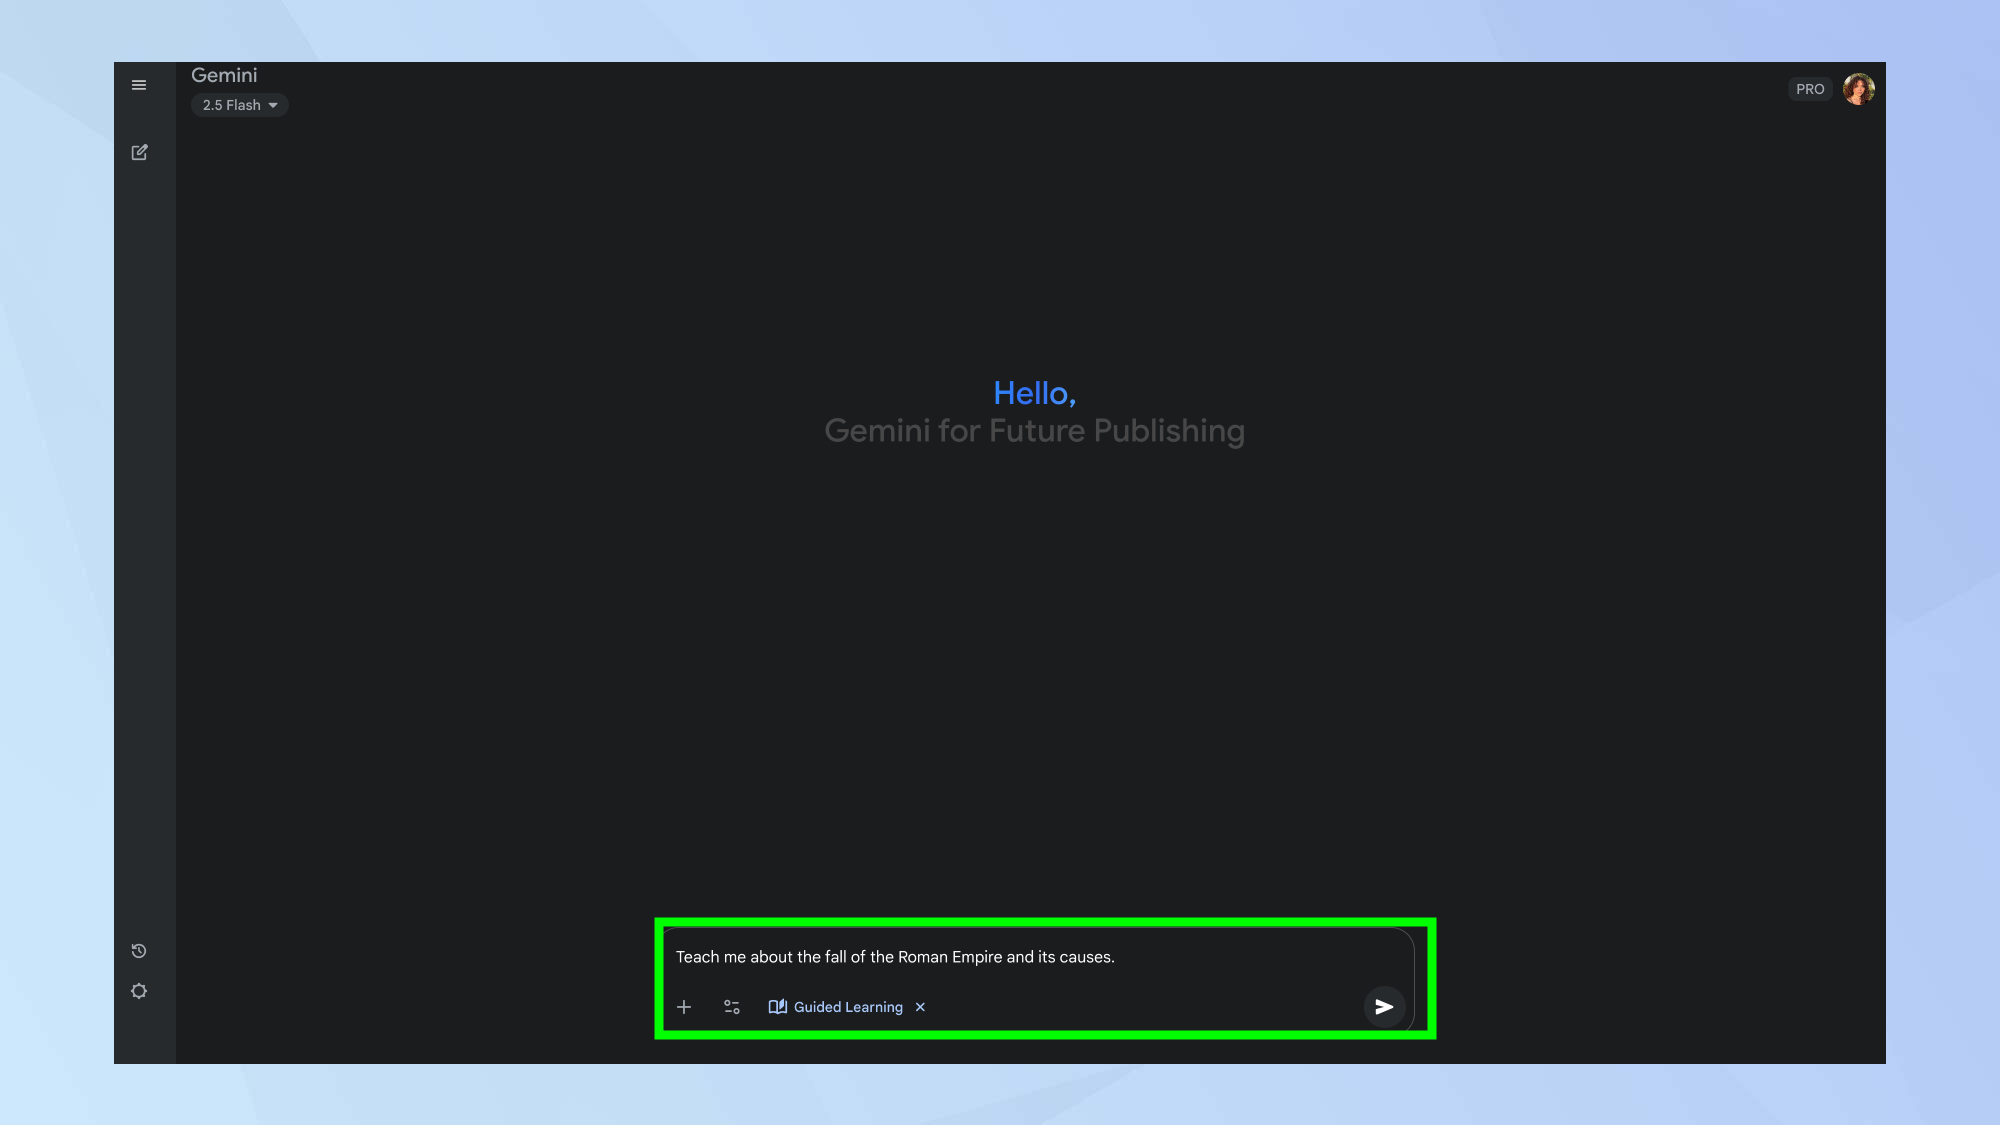Screen dimensions: 2000x1125
Task: Click the caret arrow beside 2.5 Flash
Action: pos(273,105)
